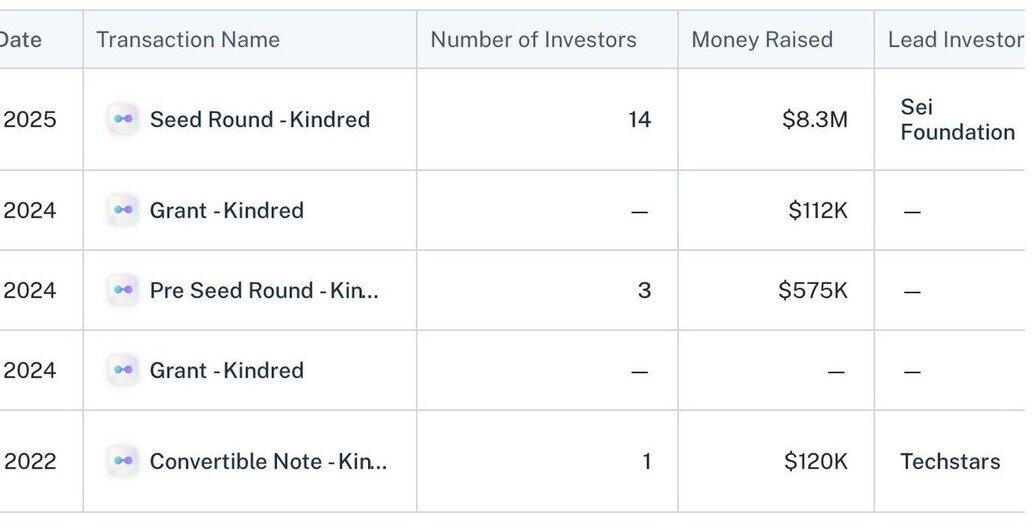Click Kindred logo beside $112K Grant
This screenshot has height=527, width=1032.
[123, 210]
